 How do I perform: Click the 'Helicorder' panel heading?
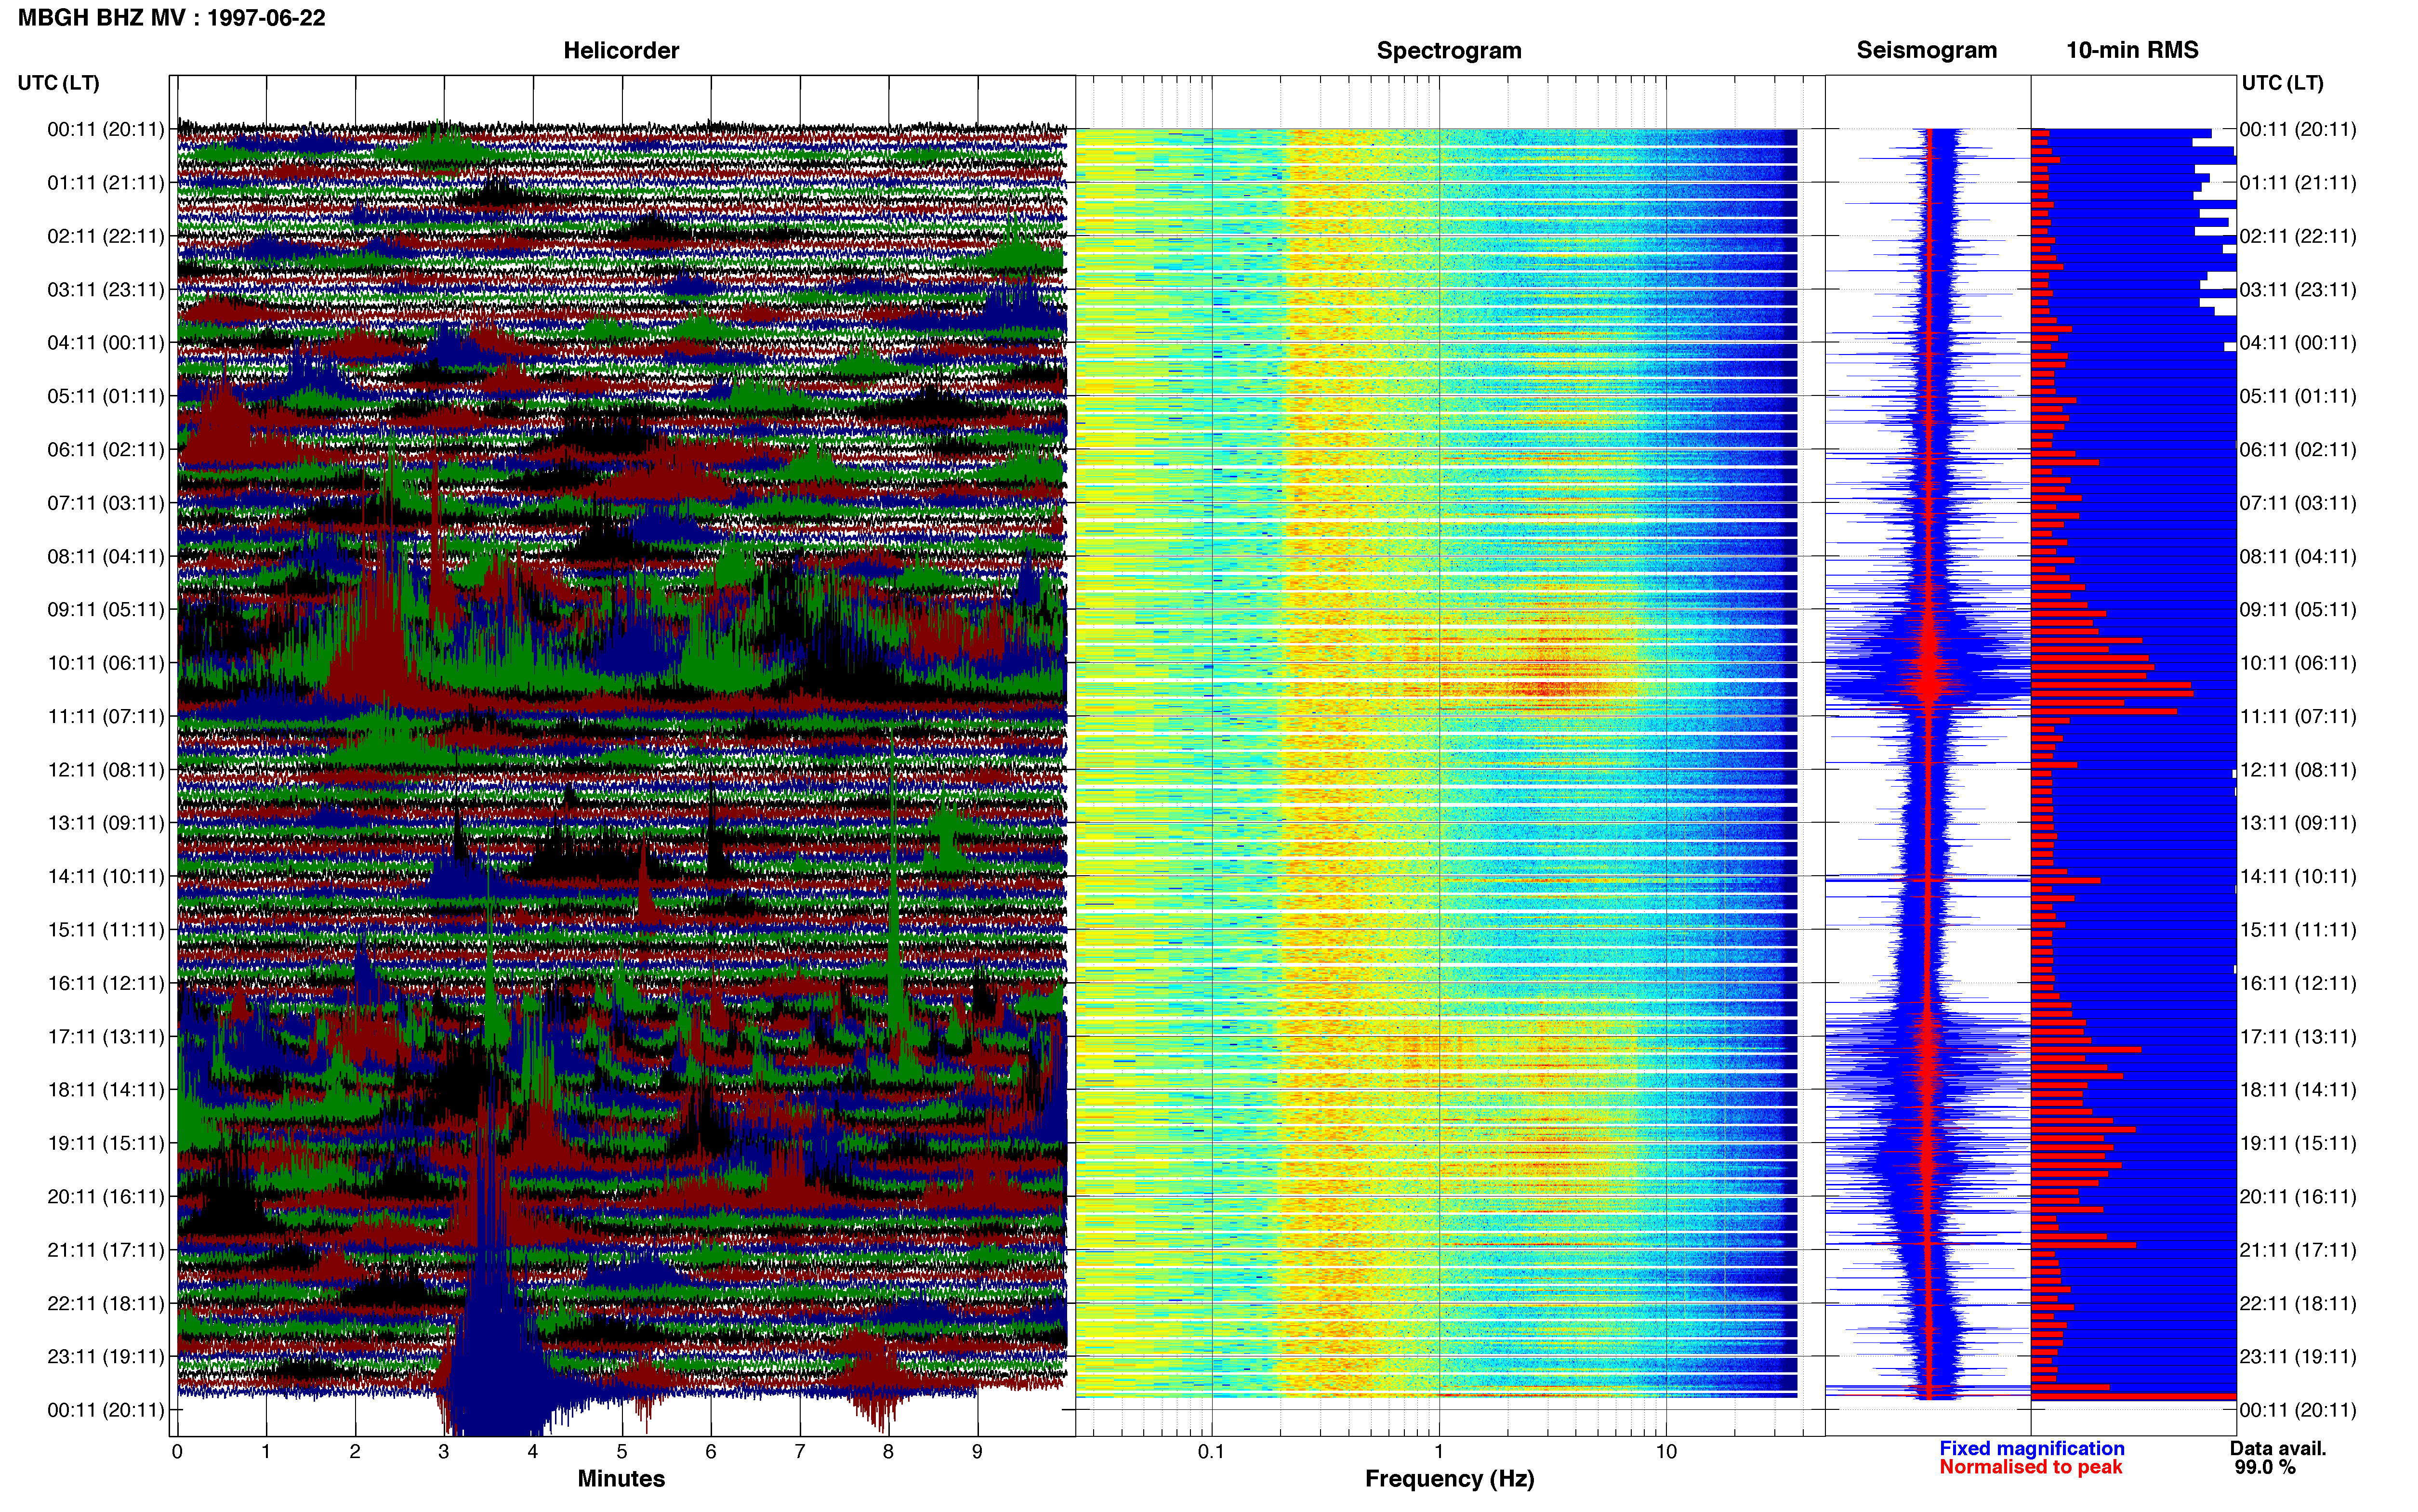[621, 50]
